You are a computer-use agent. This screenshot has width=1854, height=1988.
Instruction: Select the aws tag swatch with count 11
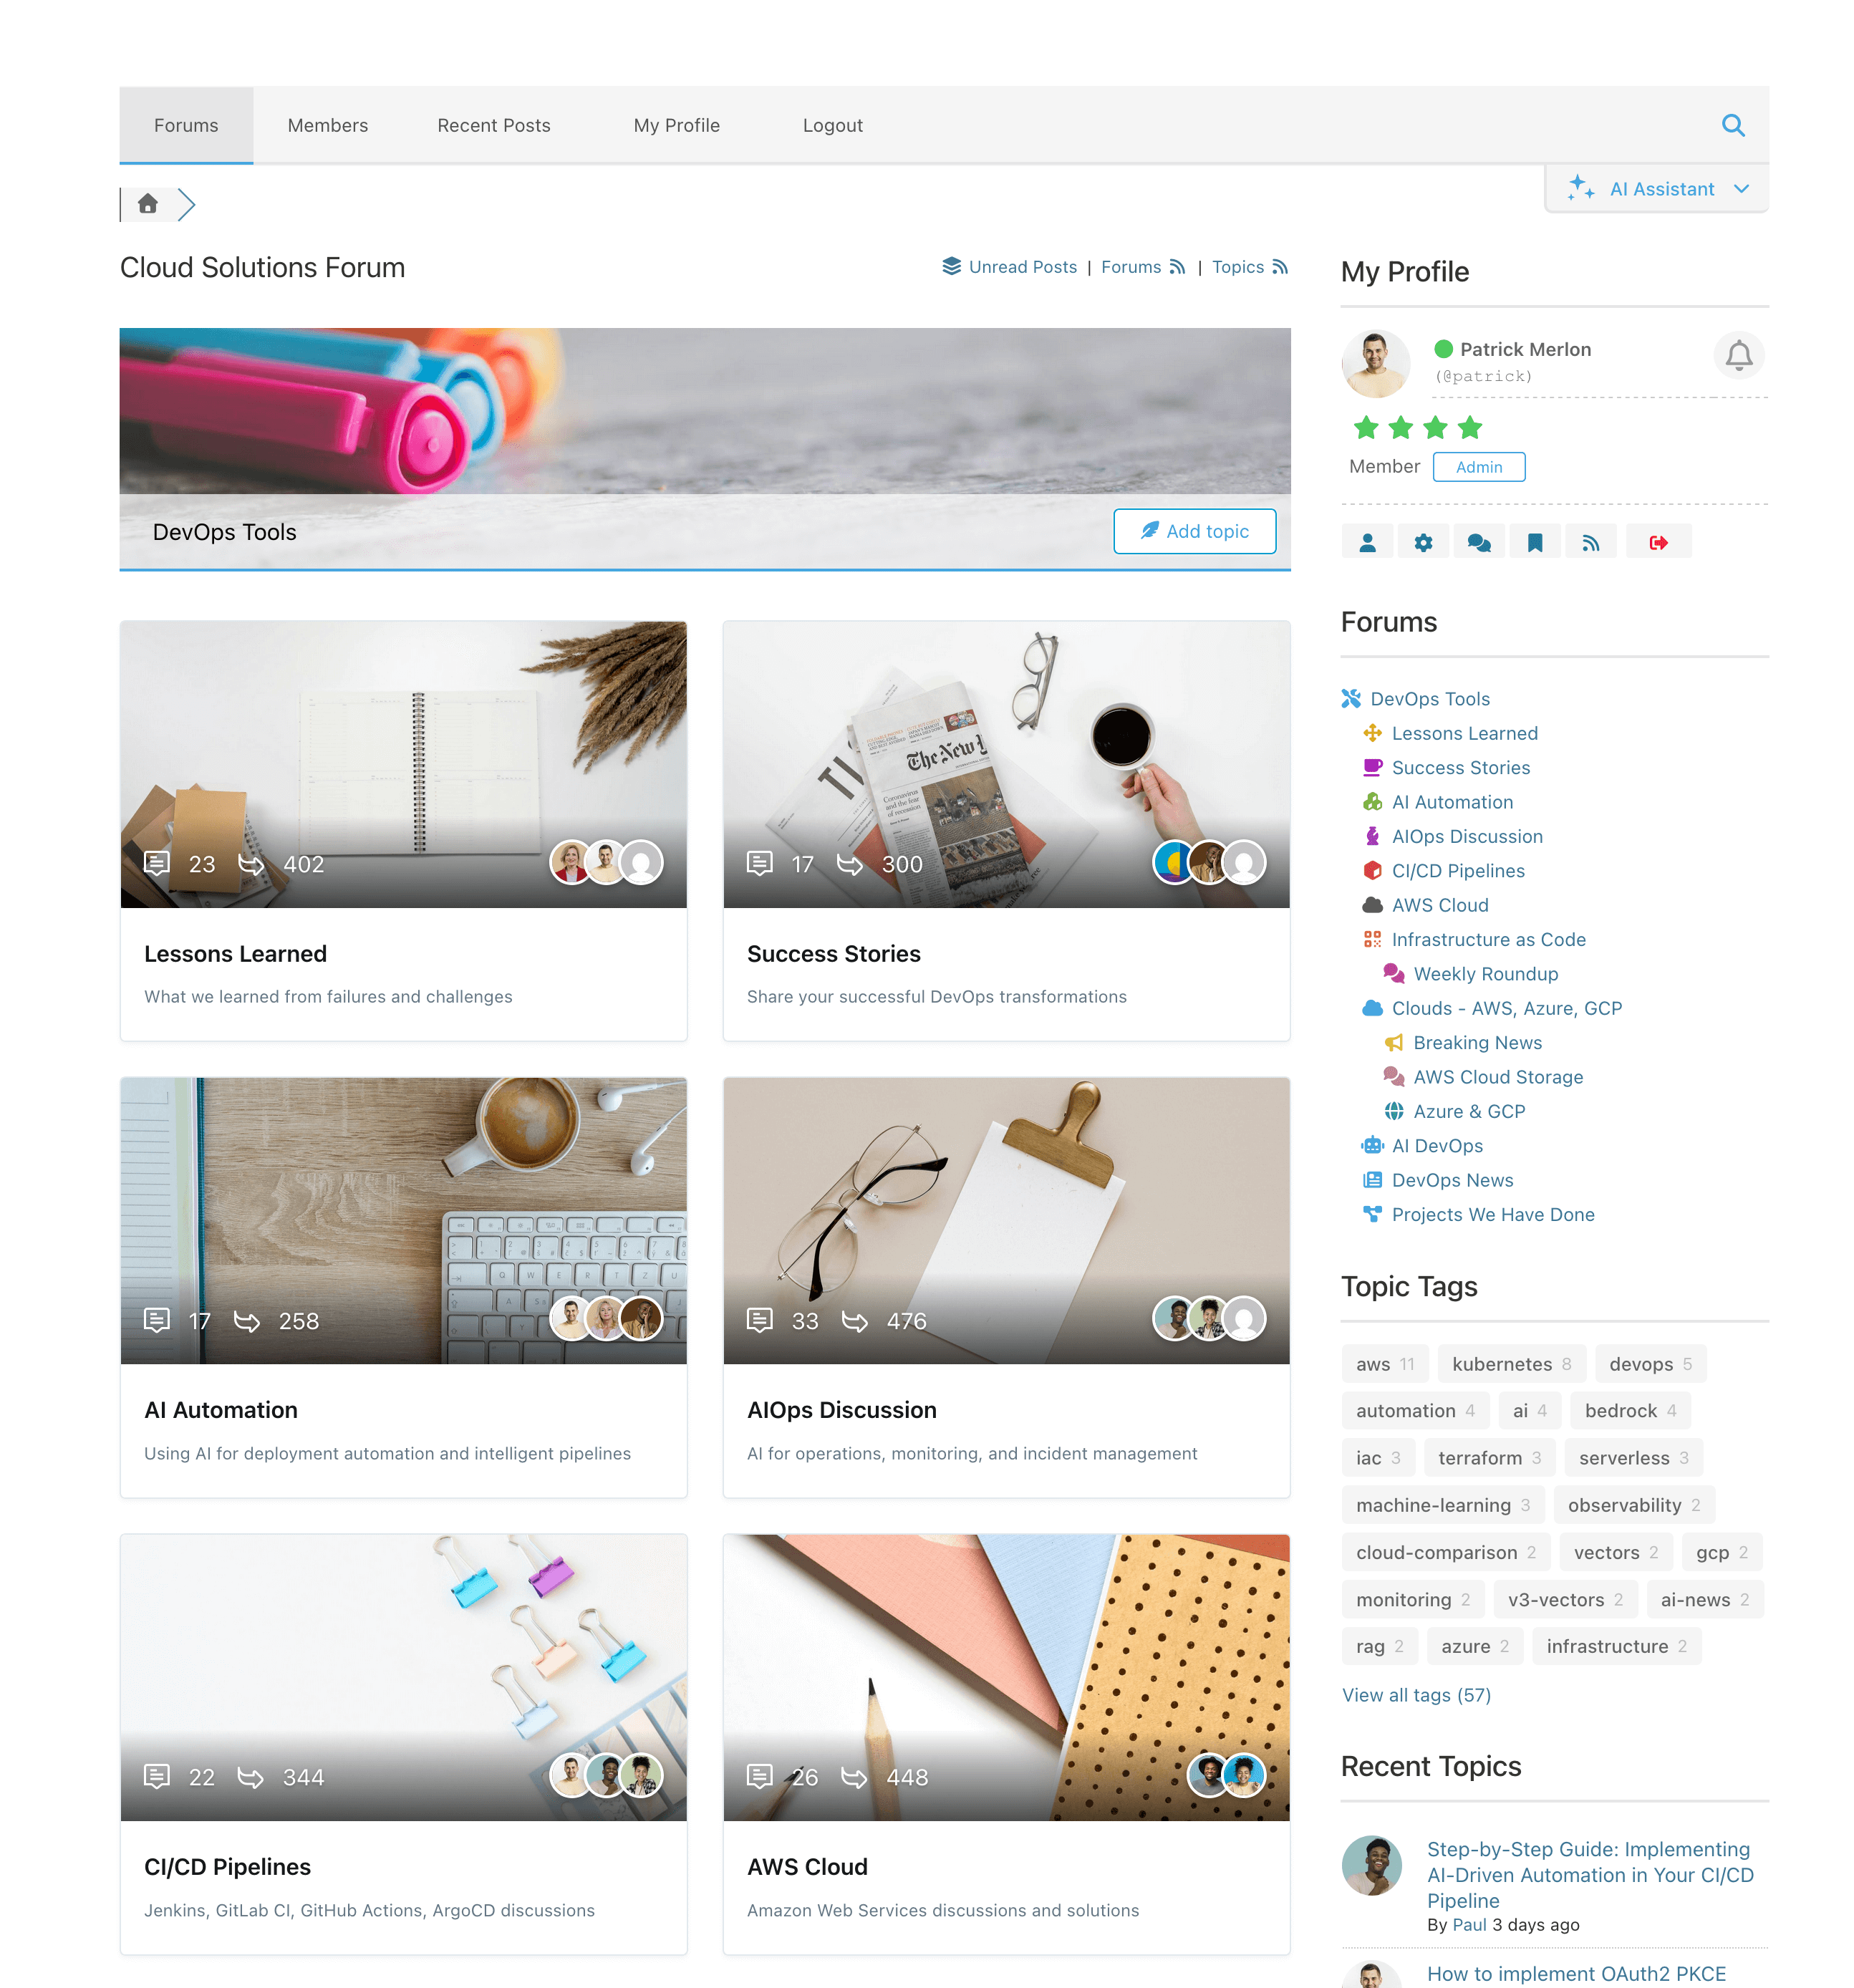click(1384, 1363)
